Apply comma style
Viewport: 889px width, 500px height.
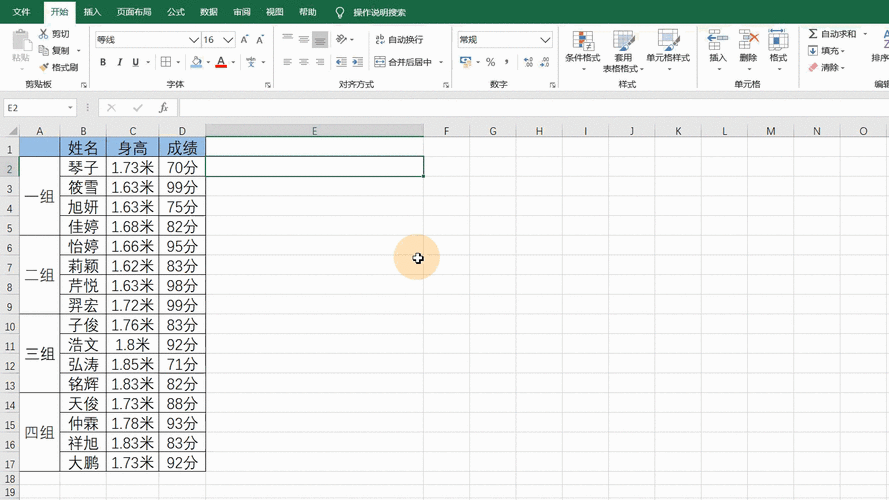506,61
